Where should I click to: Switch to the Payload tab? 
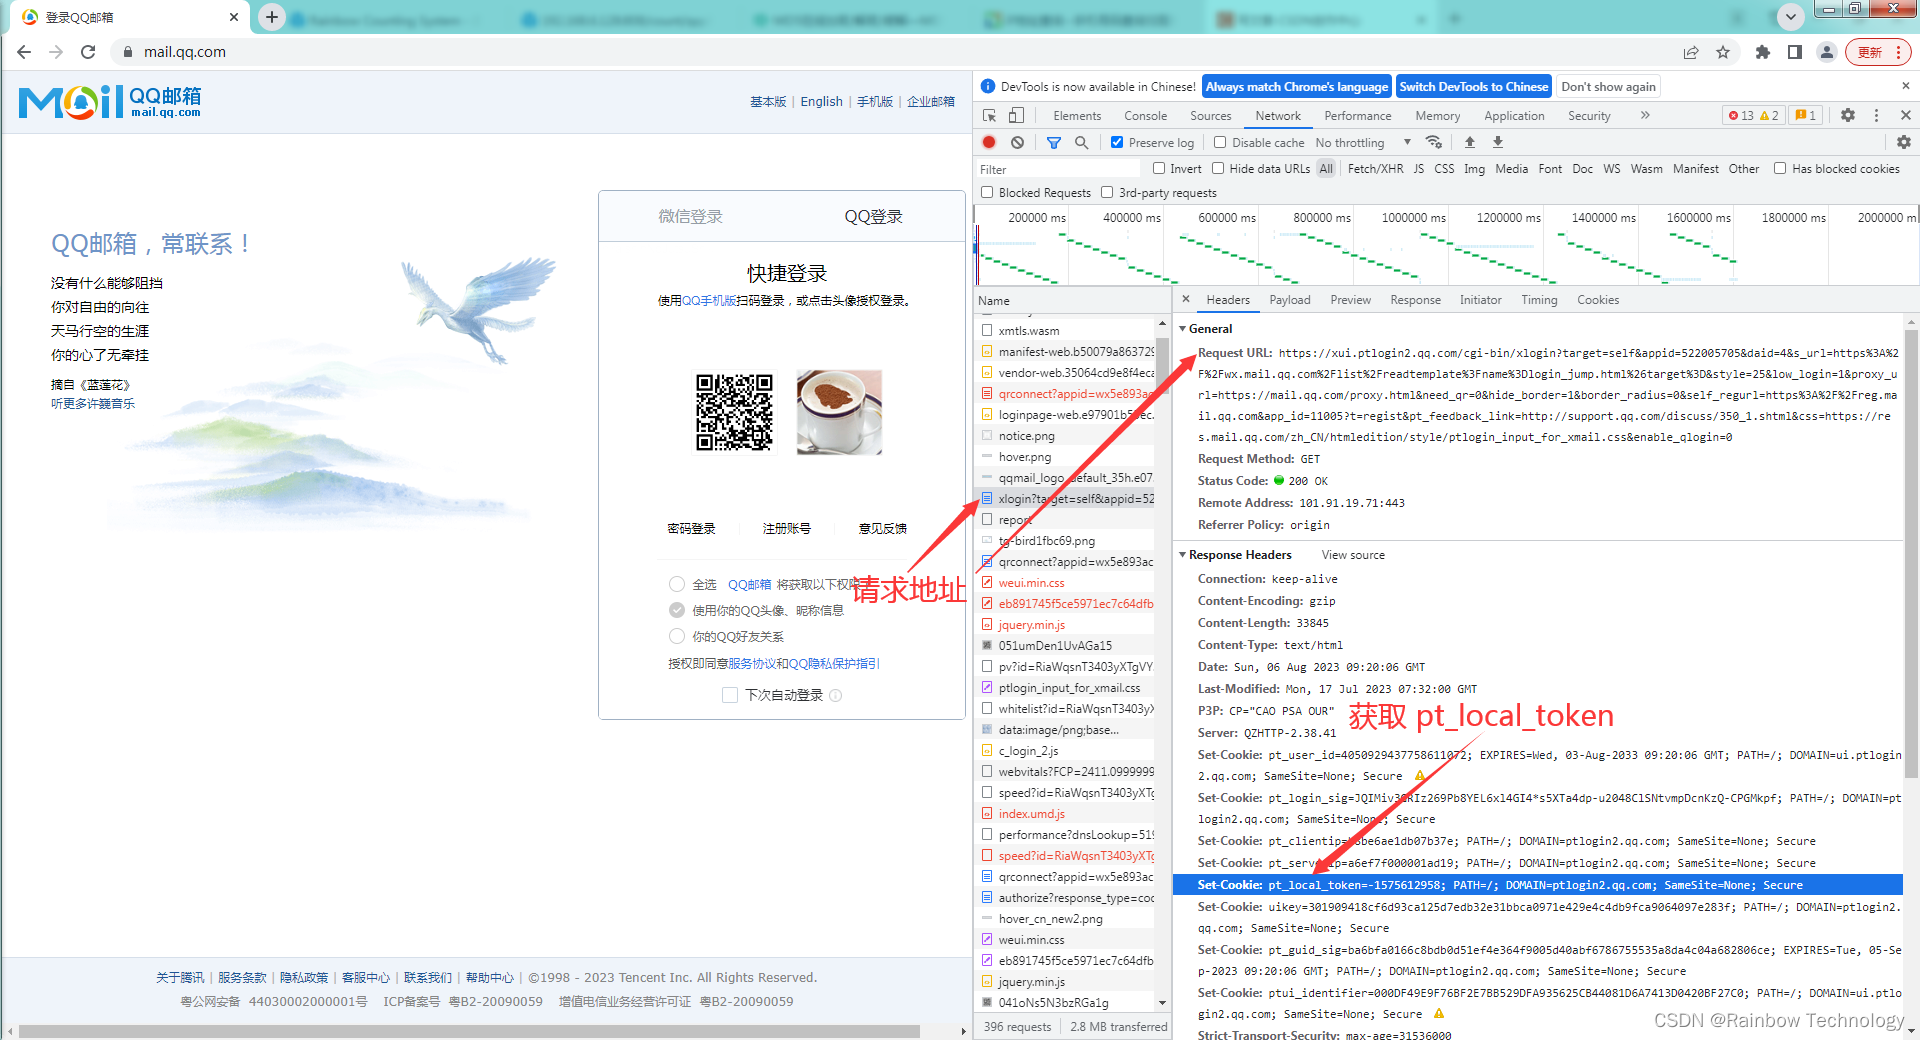click(1289, 299)
